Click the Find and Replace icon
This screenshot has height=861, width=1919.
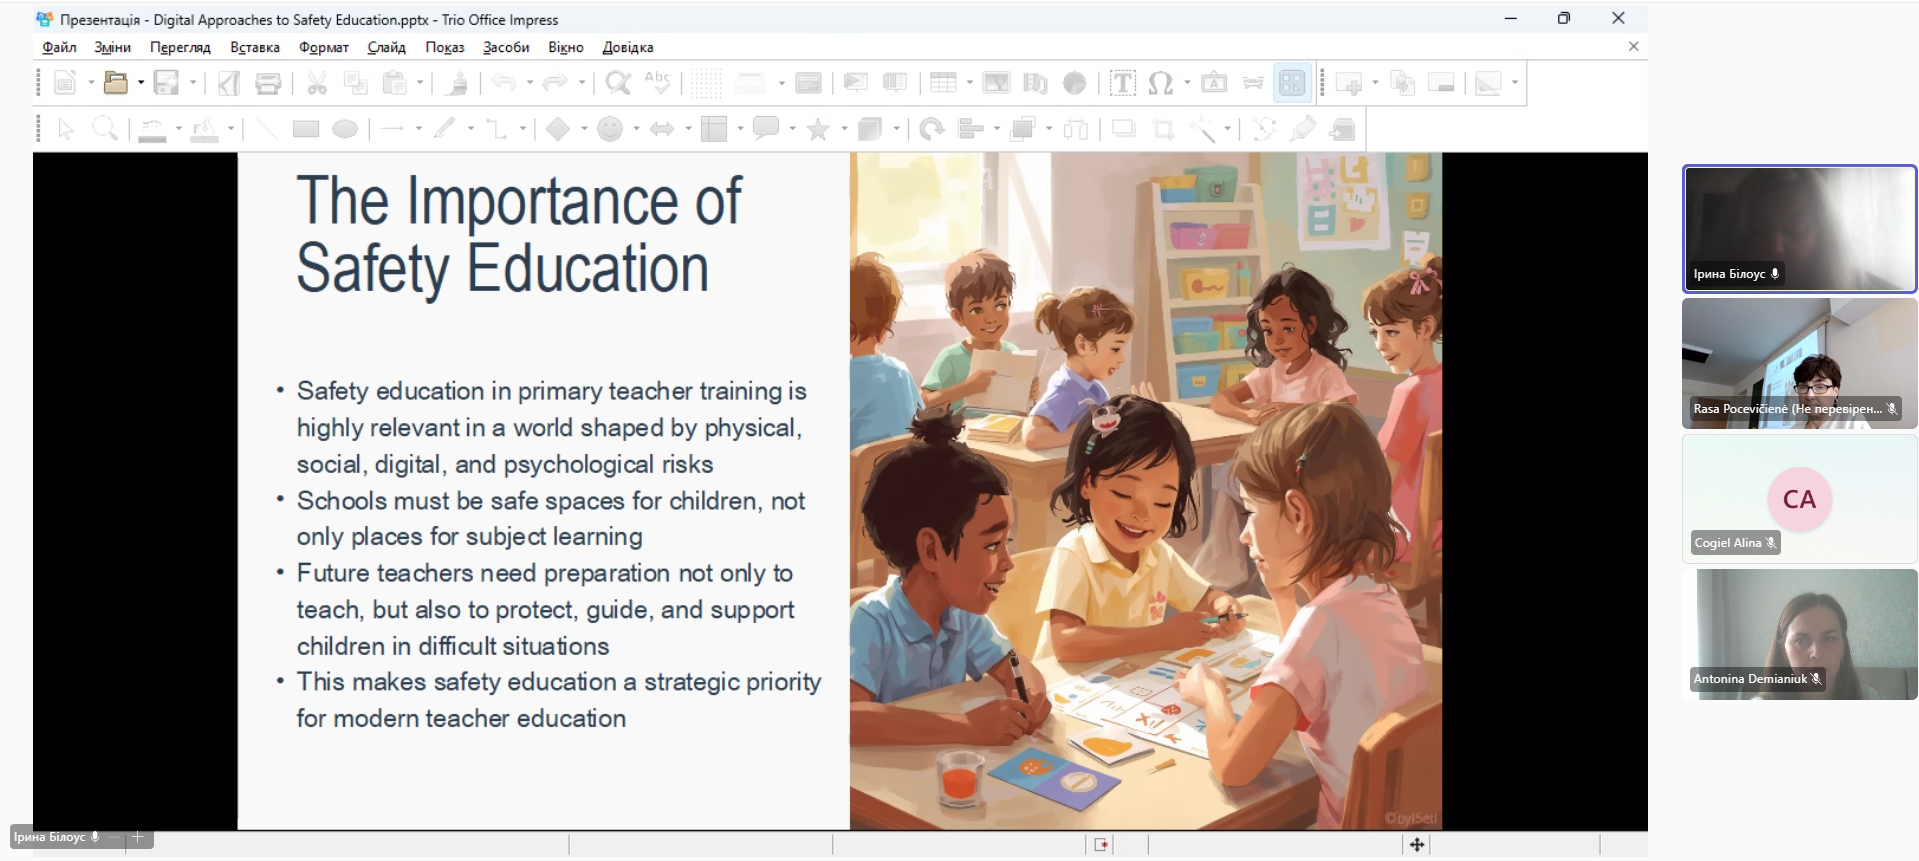pos(618,83)
